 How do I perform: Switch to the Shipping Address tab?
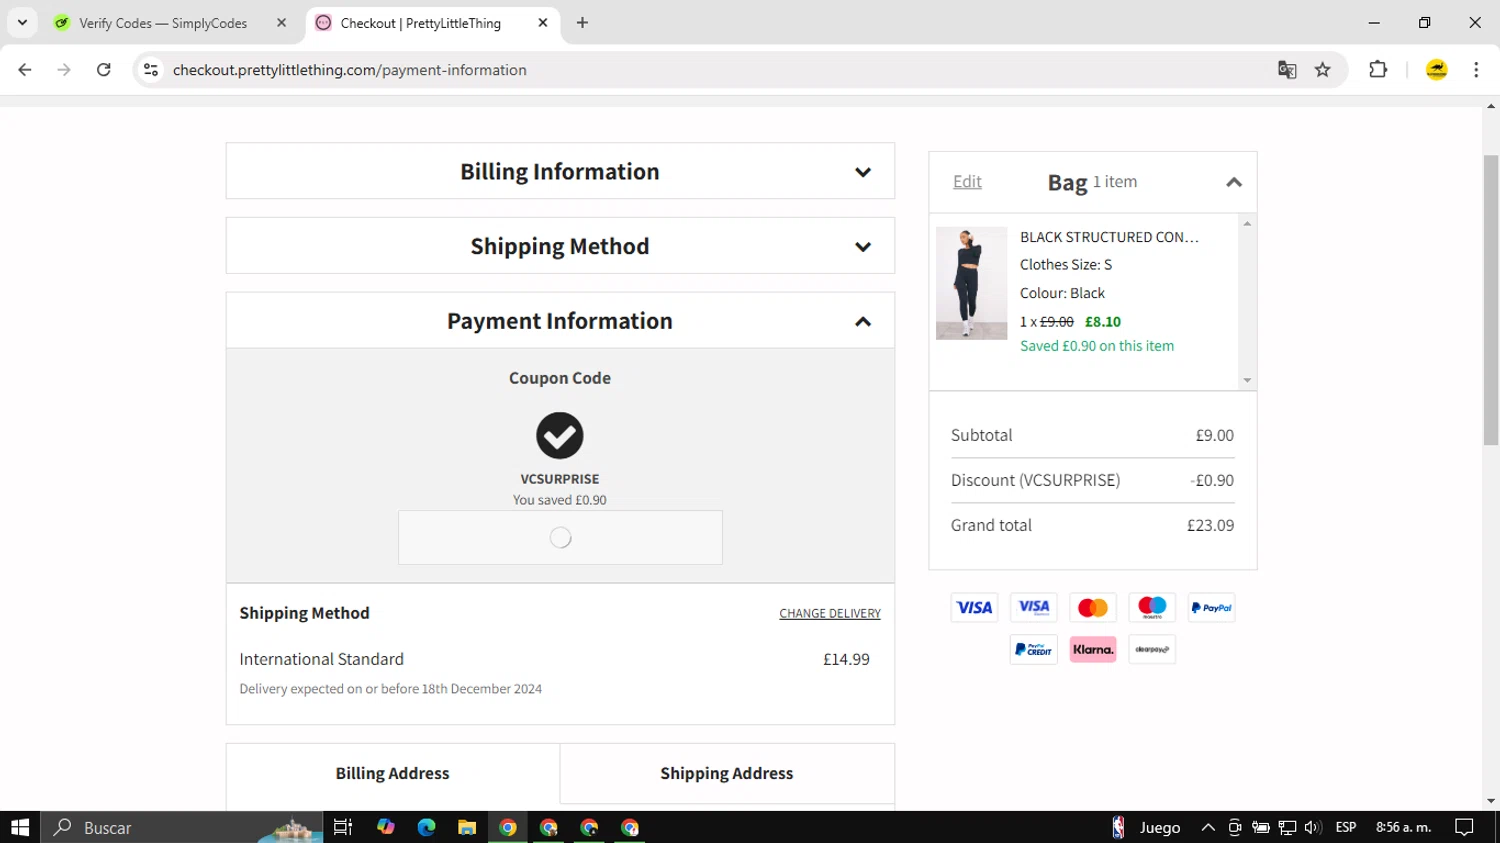point(727,773)
